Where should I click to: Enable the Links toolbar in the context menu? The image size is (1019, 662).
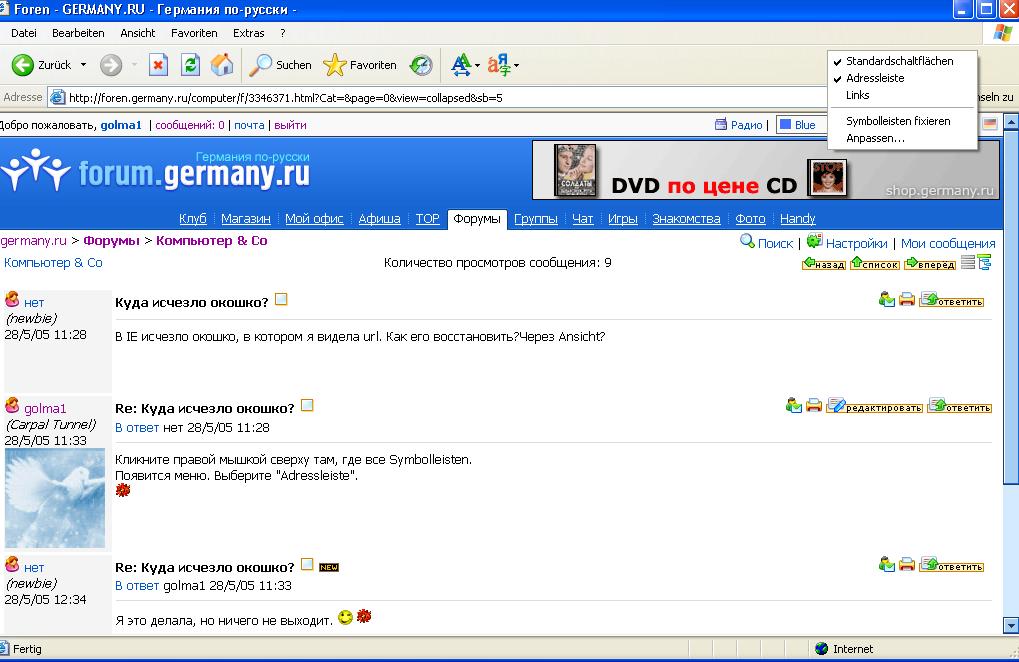coord(857,95)
